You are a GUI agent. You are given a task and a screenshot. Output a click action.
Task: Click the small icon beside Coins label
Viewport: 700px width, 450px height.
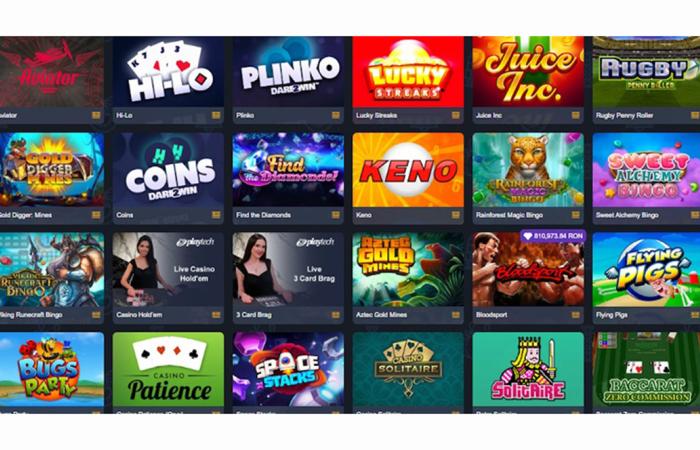(x=216, y=215)
